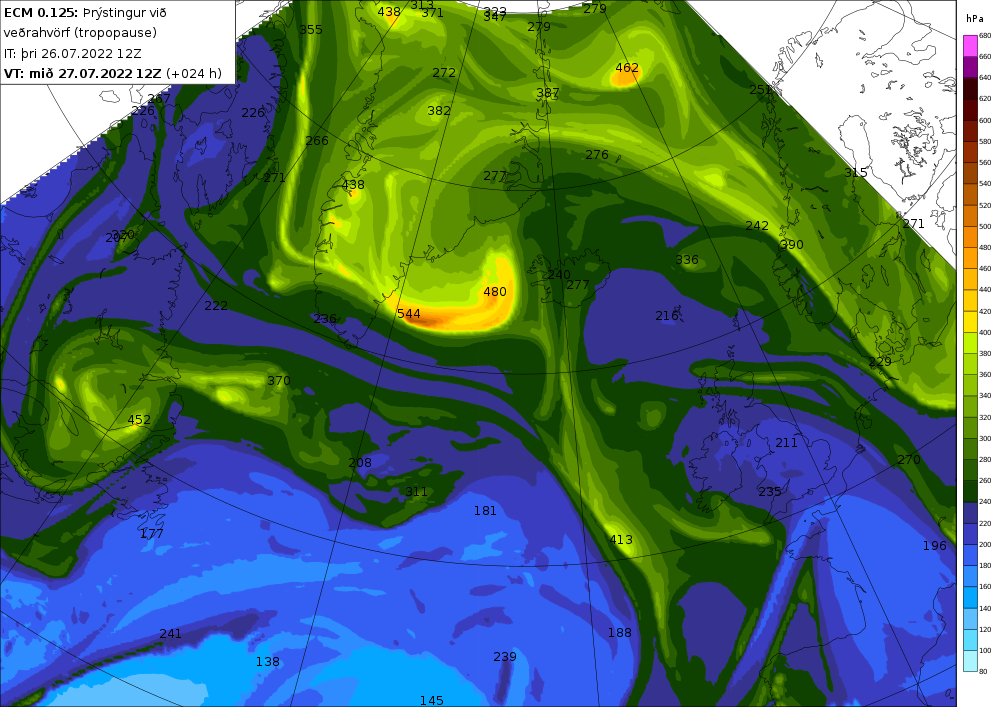Pick the dark green legend swatch above 240
The image size is (1000, 707).
tap(970, 492)
